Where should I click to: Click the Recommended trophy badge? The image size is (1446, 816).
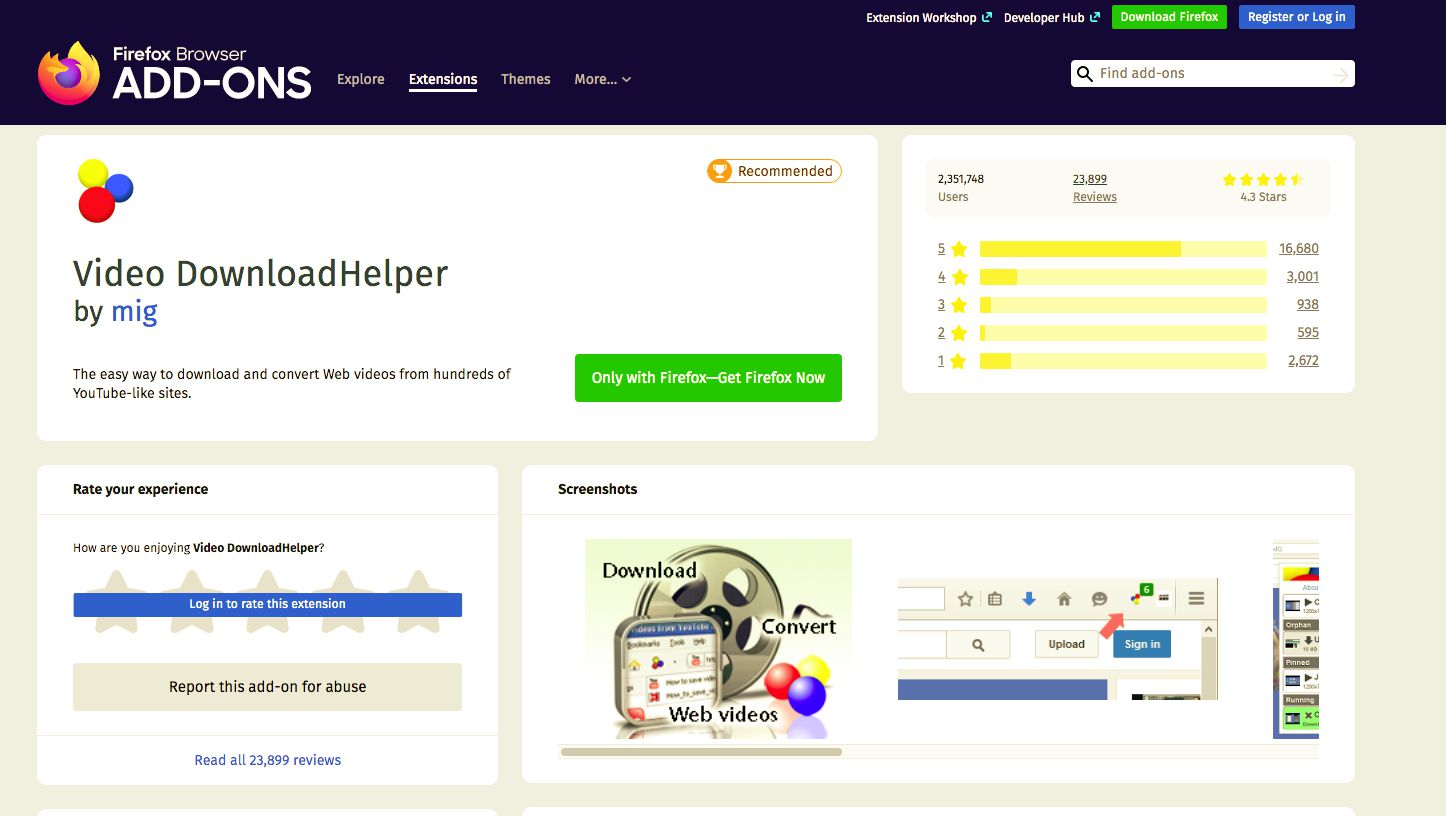(774, 171)
